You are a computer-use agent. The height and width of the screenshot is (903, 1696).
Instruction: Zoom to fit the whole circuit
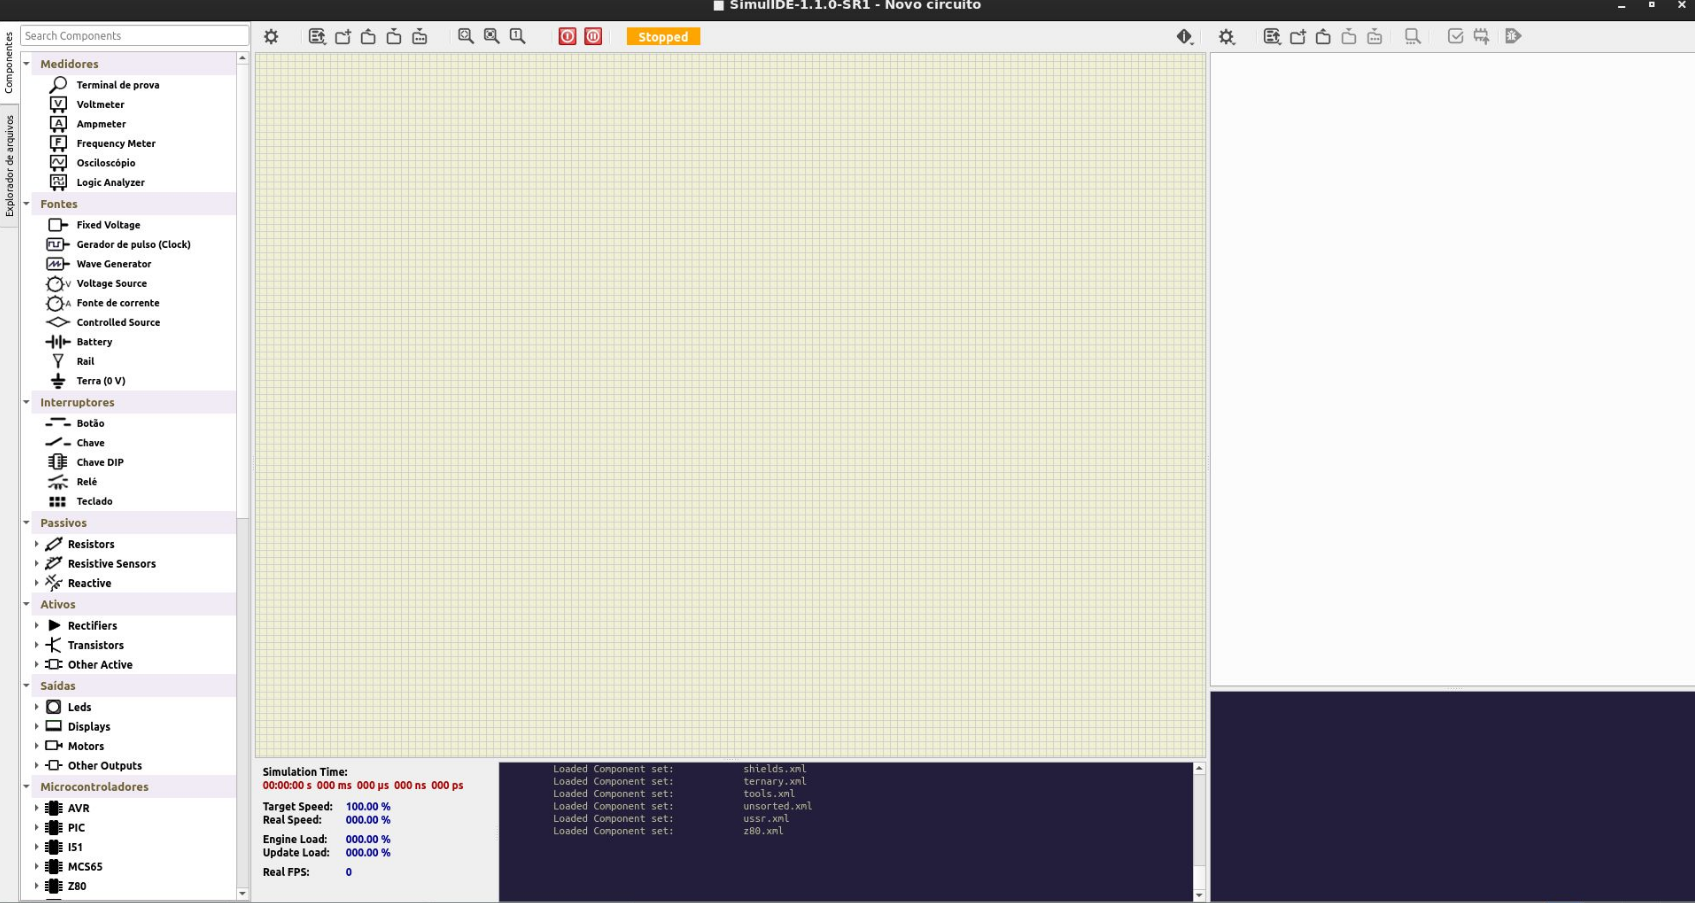click(x=466, y=36)
